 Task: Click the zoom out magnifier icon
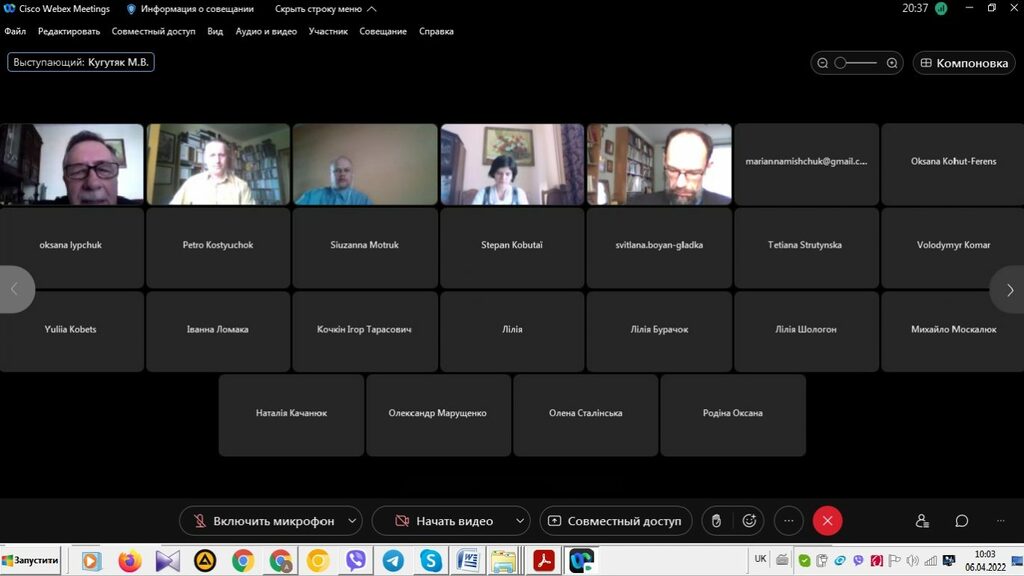pos(823,63)
